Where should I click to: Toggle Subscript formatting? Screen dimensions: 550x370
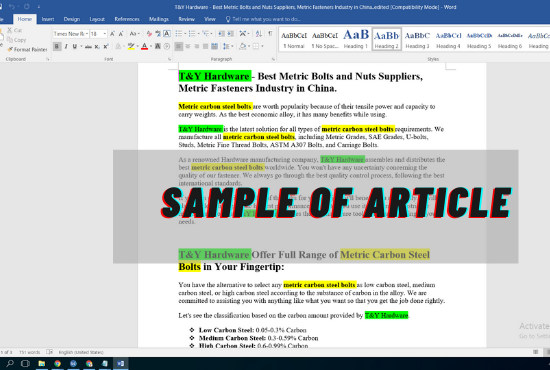click(97, 46)
